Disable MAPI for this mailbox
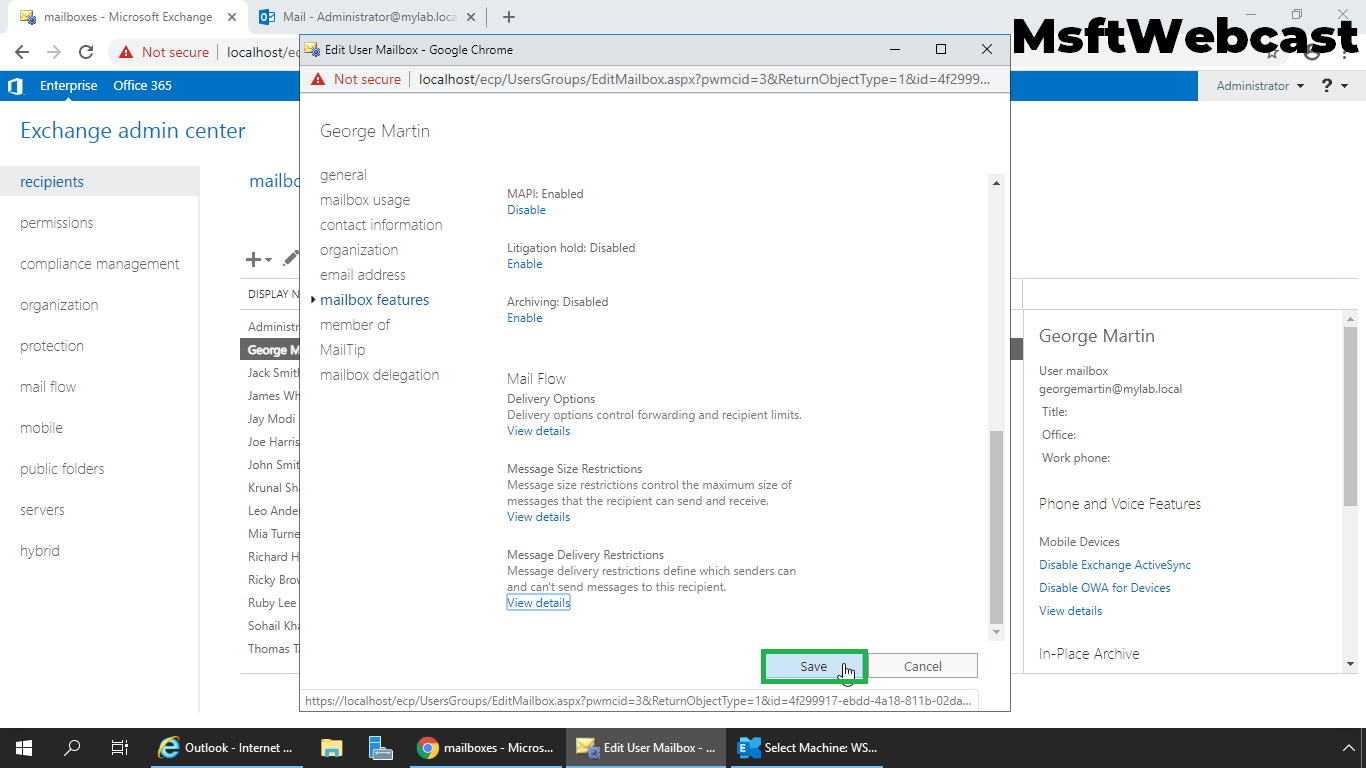Screen dimensions: 1366x768 [526, 210]
